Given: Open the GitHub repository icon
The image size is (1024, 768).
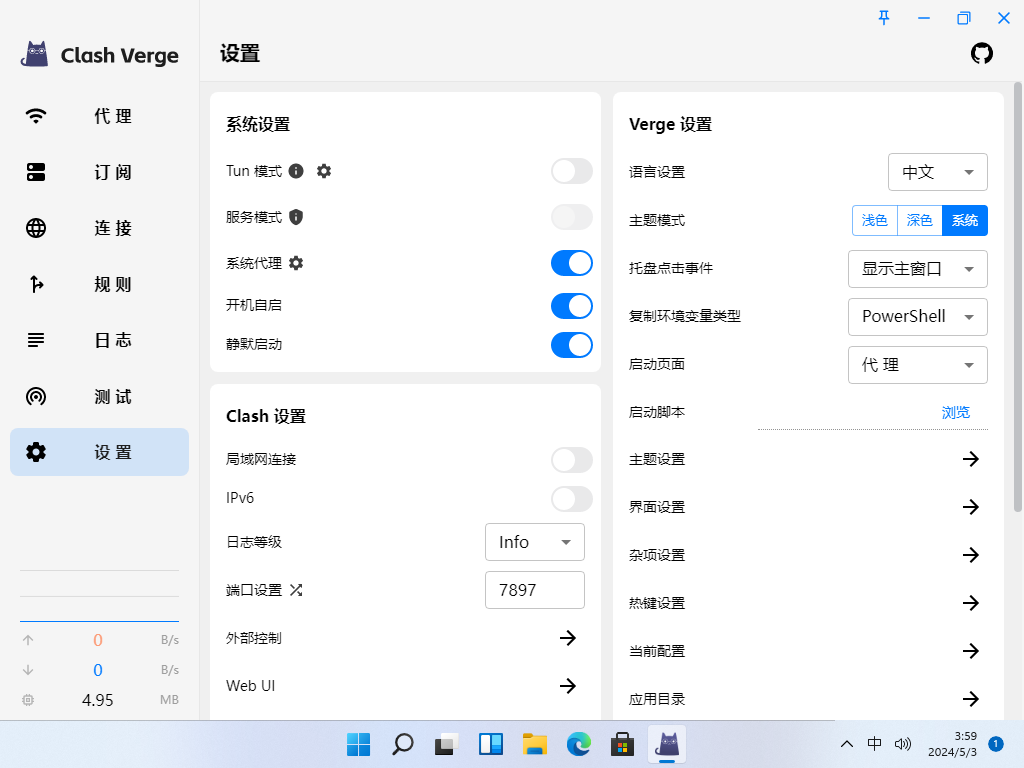Looking at the screenshot, I should coord(982,54).
